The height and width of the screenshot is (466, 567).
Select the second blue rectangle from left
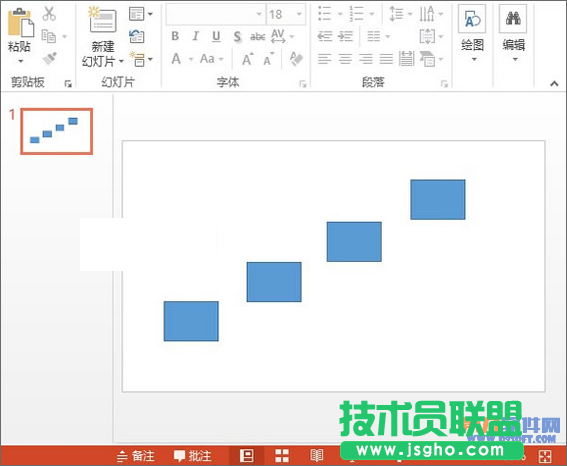(x=274, y=282)
